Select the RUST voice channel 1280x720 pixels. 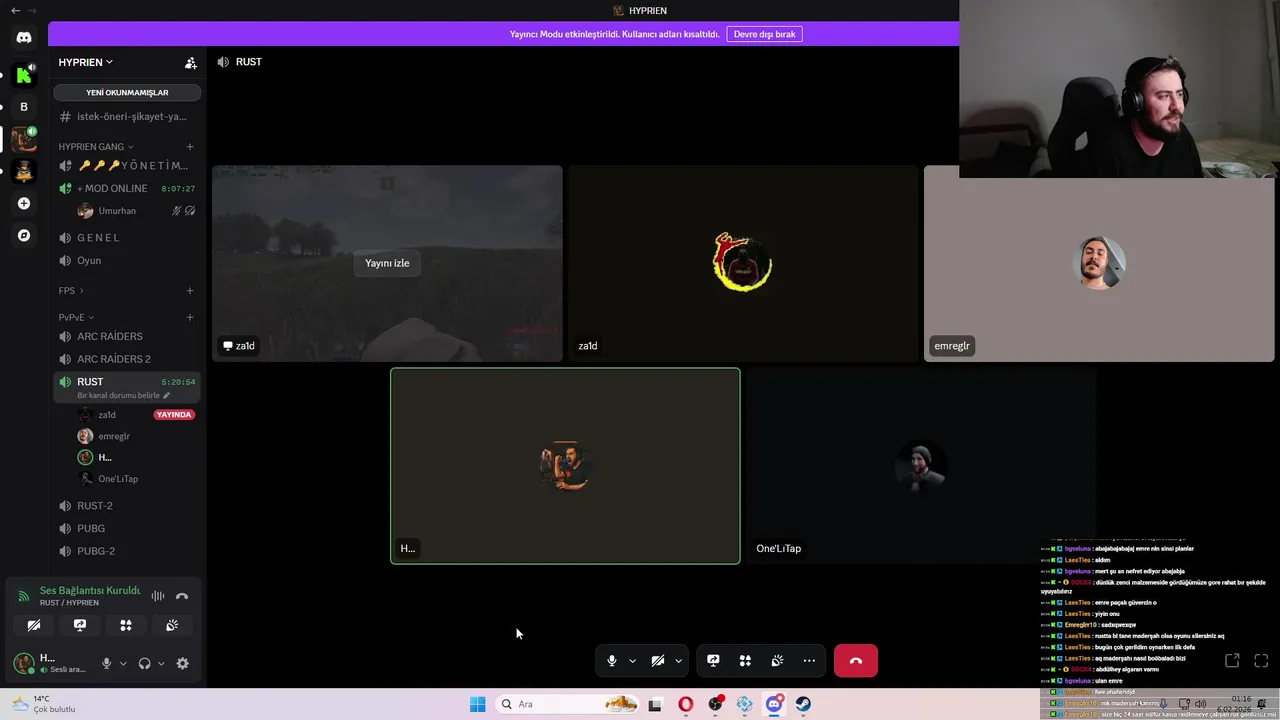127,382
